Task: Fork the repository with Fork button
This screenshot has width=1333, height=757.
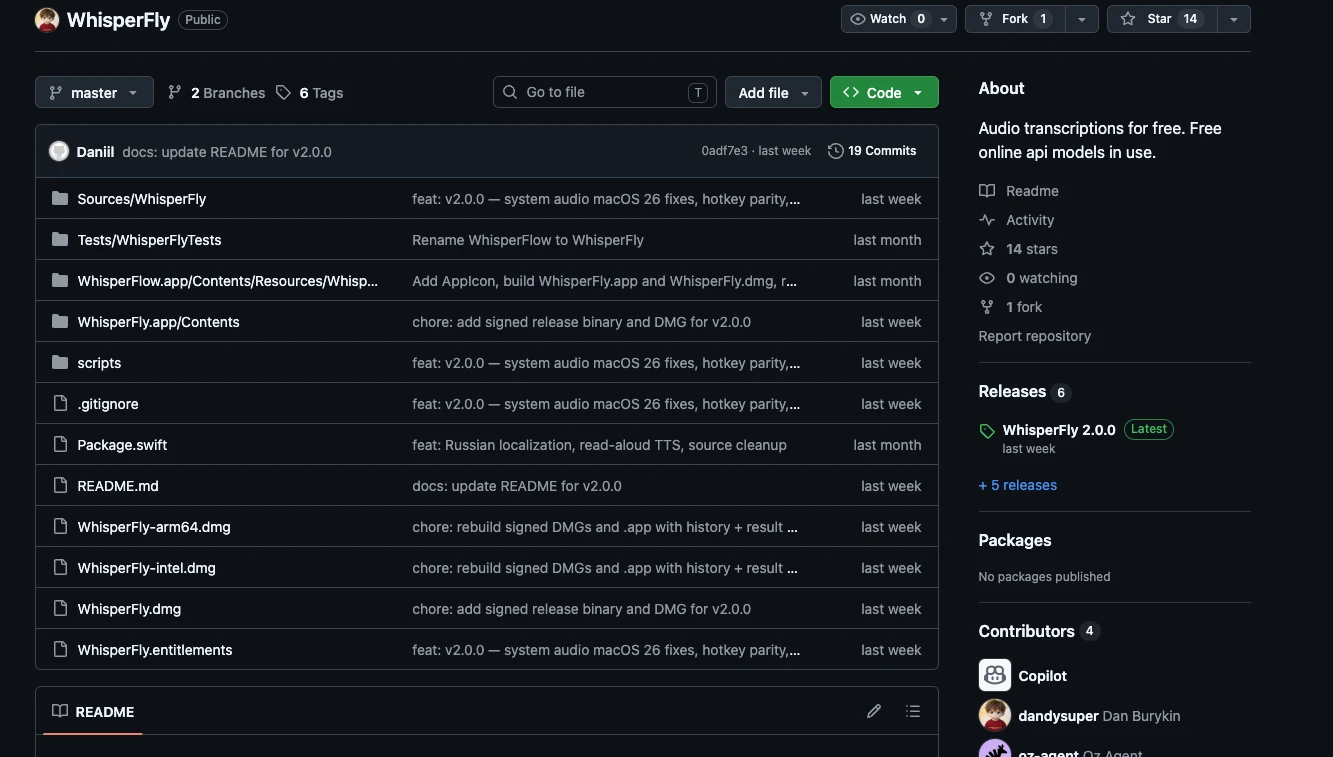Action: click(1015, 19)
